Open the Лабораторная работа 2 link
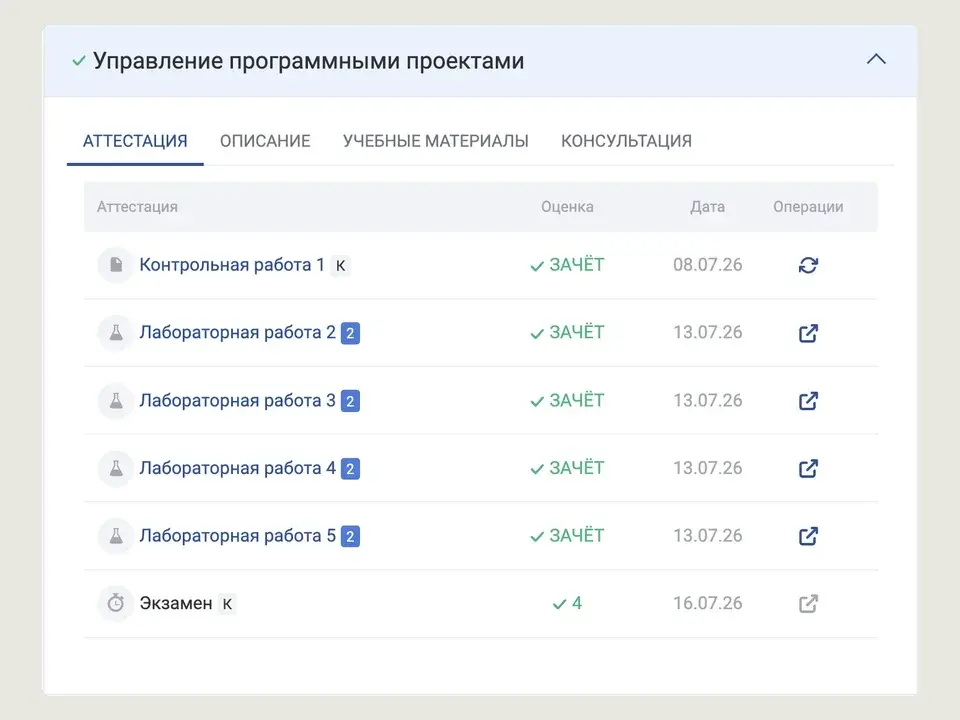This screenshot has height=720, width=960. (x=238, y=332)
